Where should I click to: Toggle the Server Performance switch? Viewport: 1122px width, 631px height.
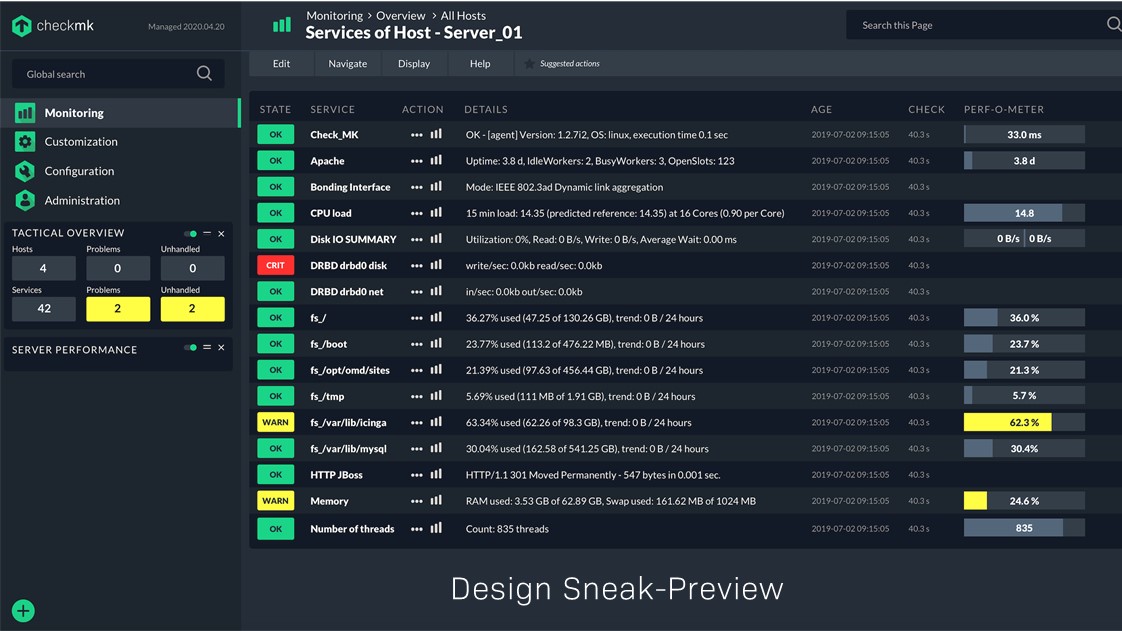[x=190, y=348]
